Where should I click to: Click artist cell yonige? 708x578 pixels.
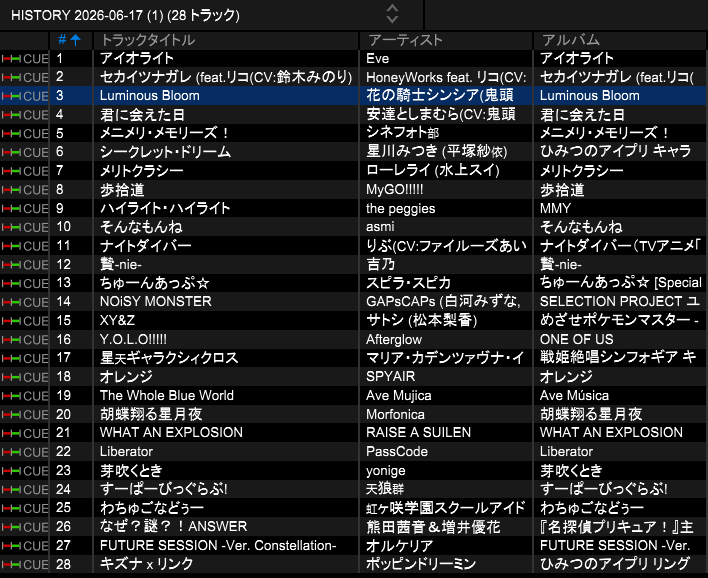386,471
